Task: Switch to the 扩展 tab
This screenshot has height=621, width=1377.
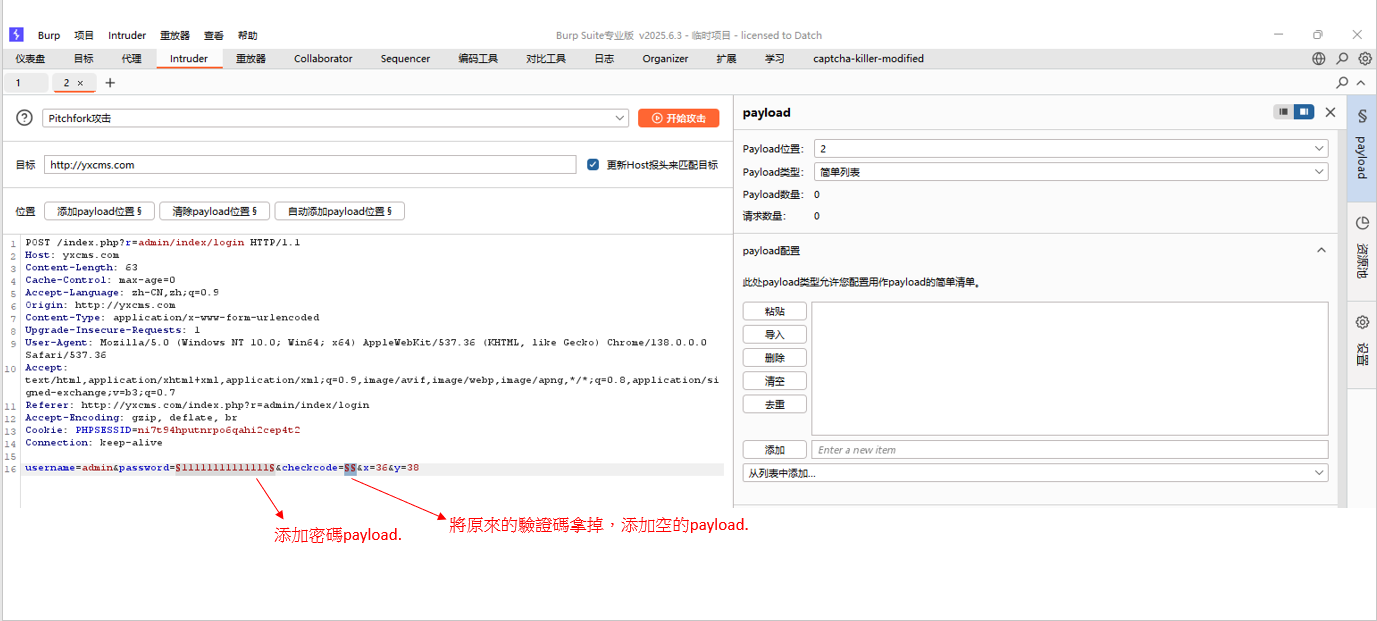Action: (726, 59)
